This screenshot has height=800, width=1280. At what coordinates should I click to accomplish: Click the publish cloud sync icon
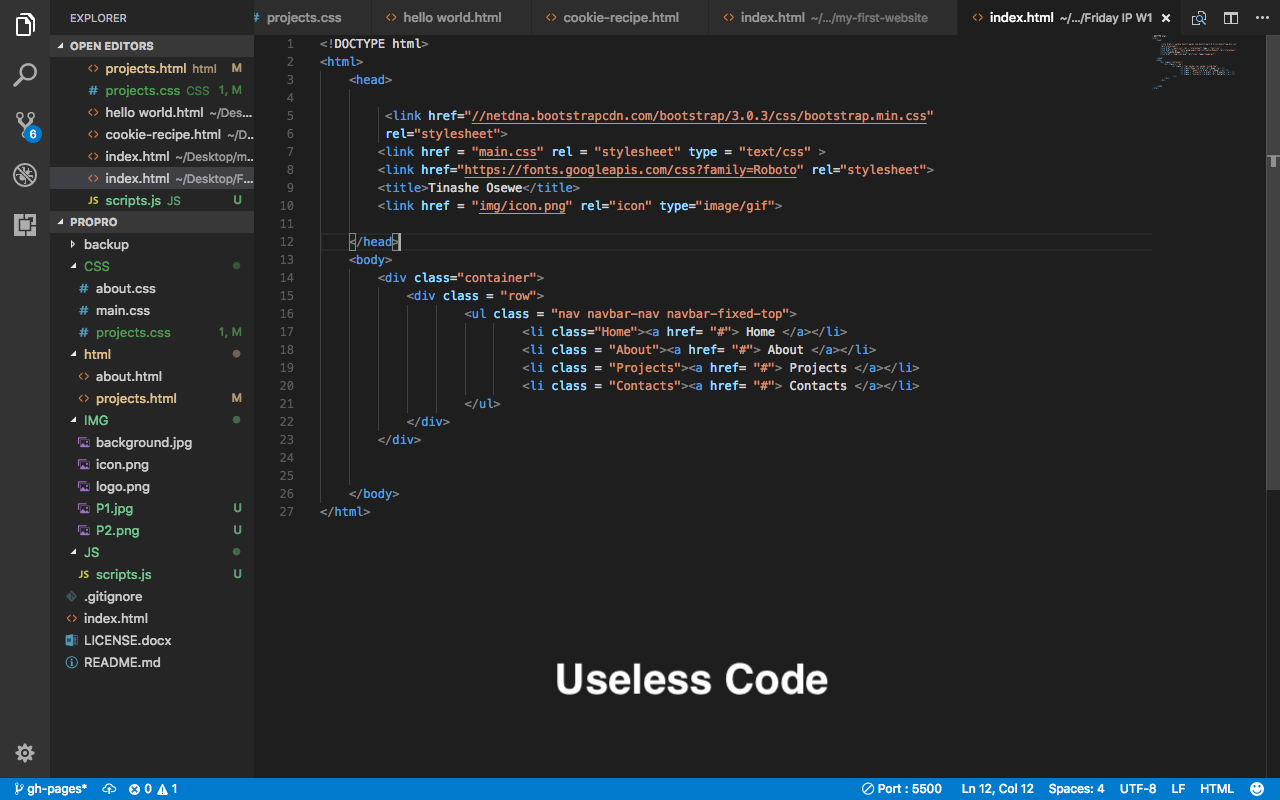pyautogui.click(x=109, y=789)
